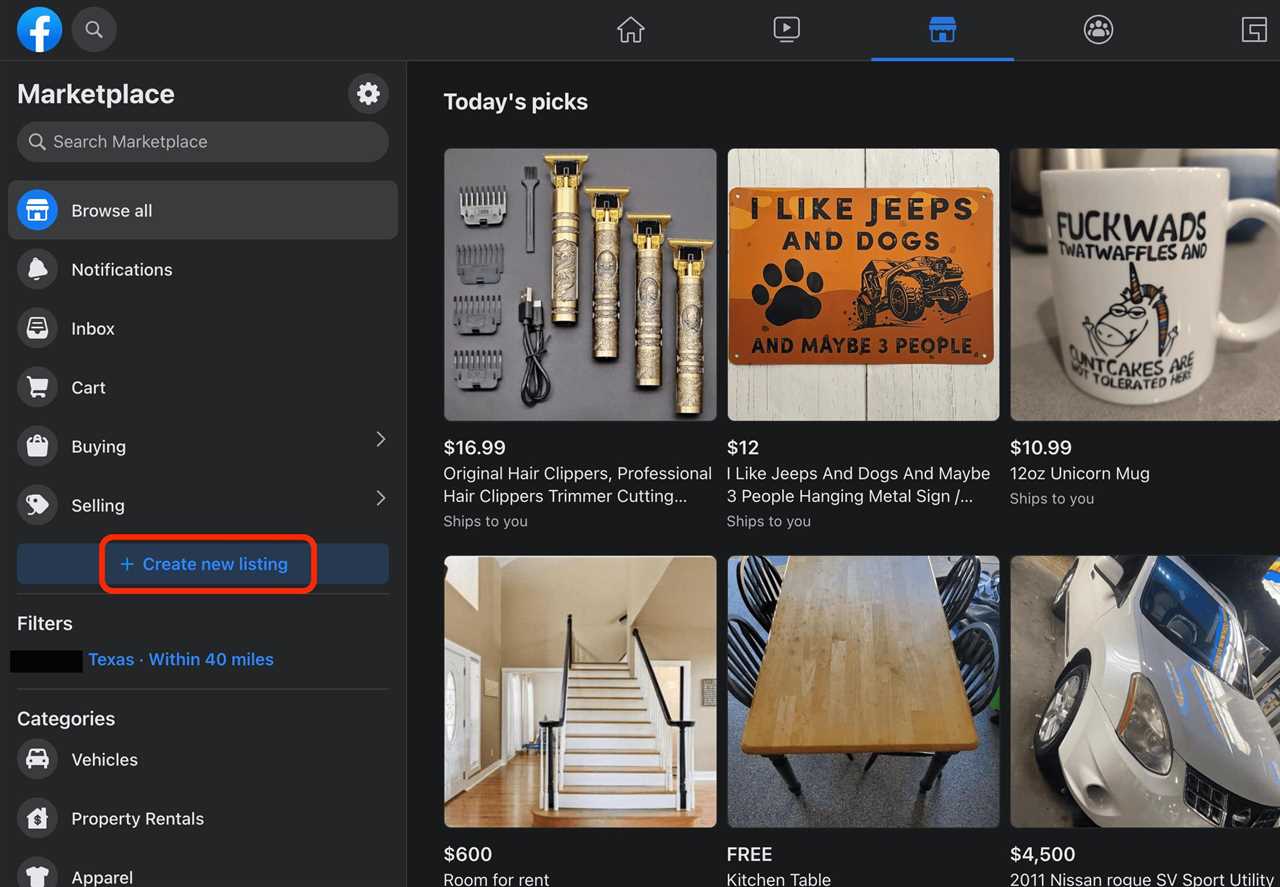Image resolution: width=1280 pixels, height=887 pixels.
Task: Open the Jeeps and Dogs sign listing thumbnail
Action: [x=863, y=285]
